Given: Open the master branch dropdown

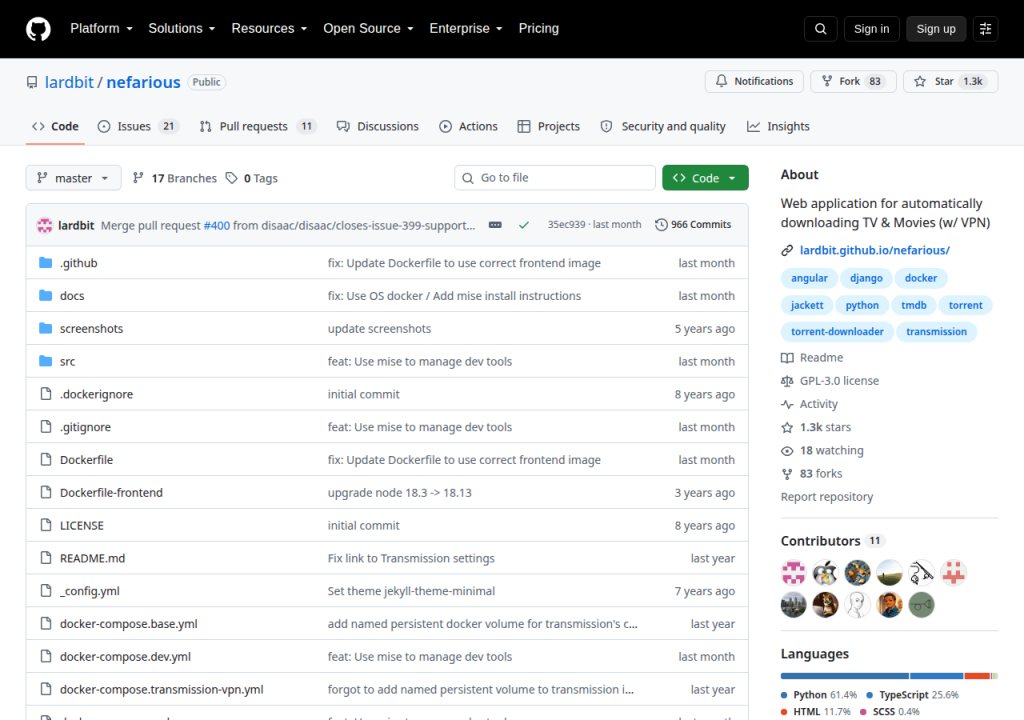Looking at the screenshot, I should coord(73,178).
